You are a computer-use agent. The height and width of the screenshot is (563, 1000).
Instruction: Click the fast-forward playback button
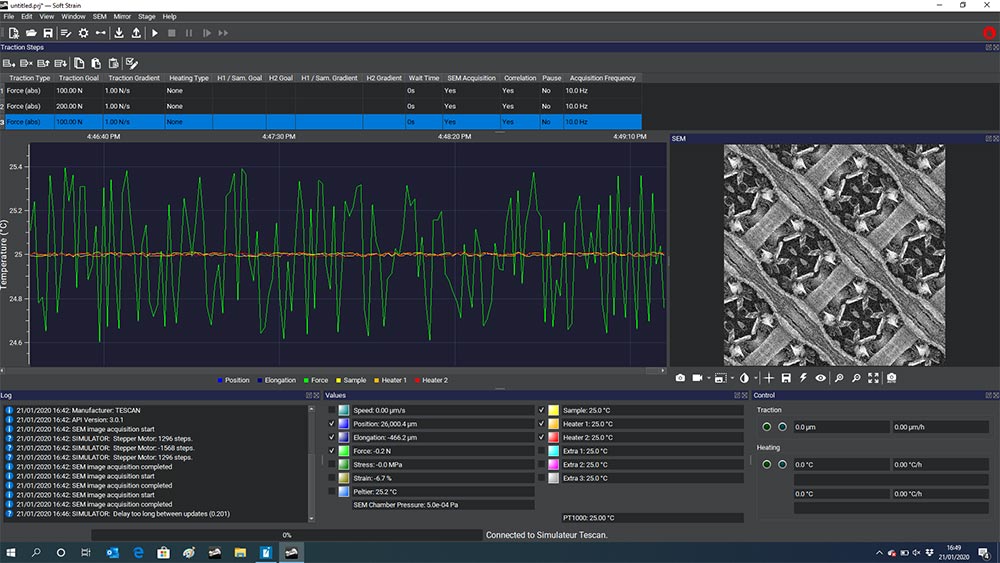click(x=223, y=33)
